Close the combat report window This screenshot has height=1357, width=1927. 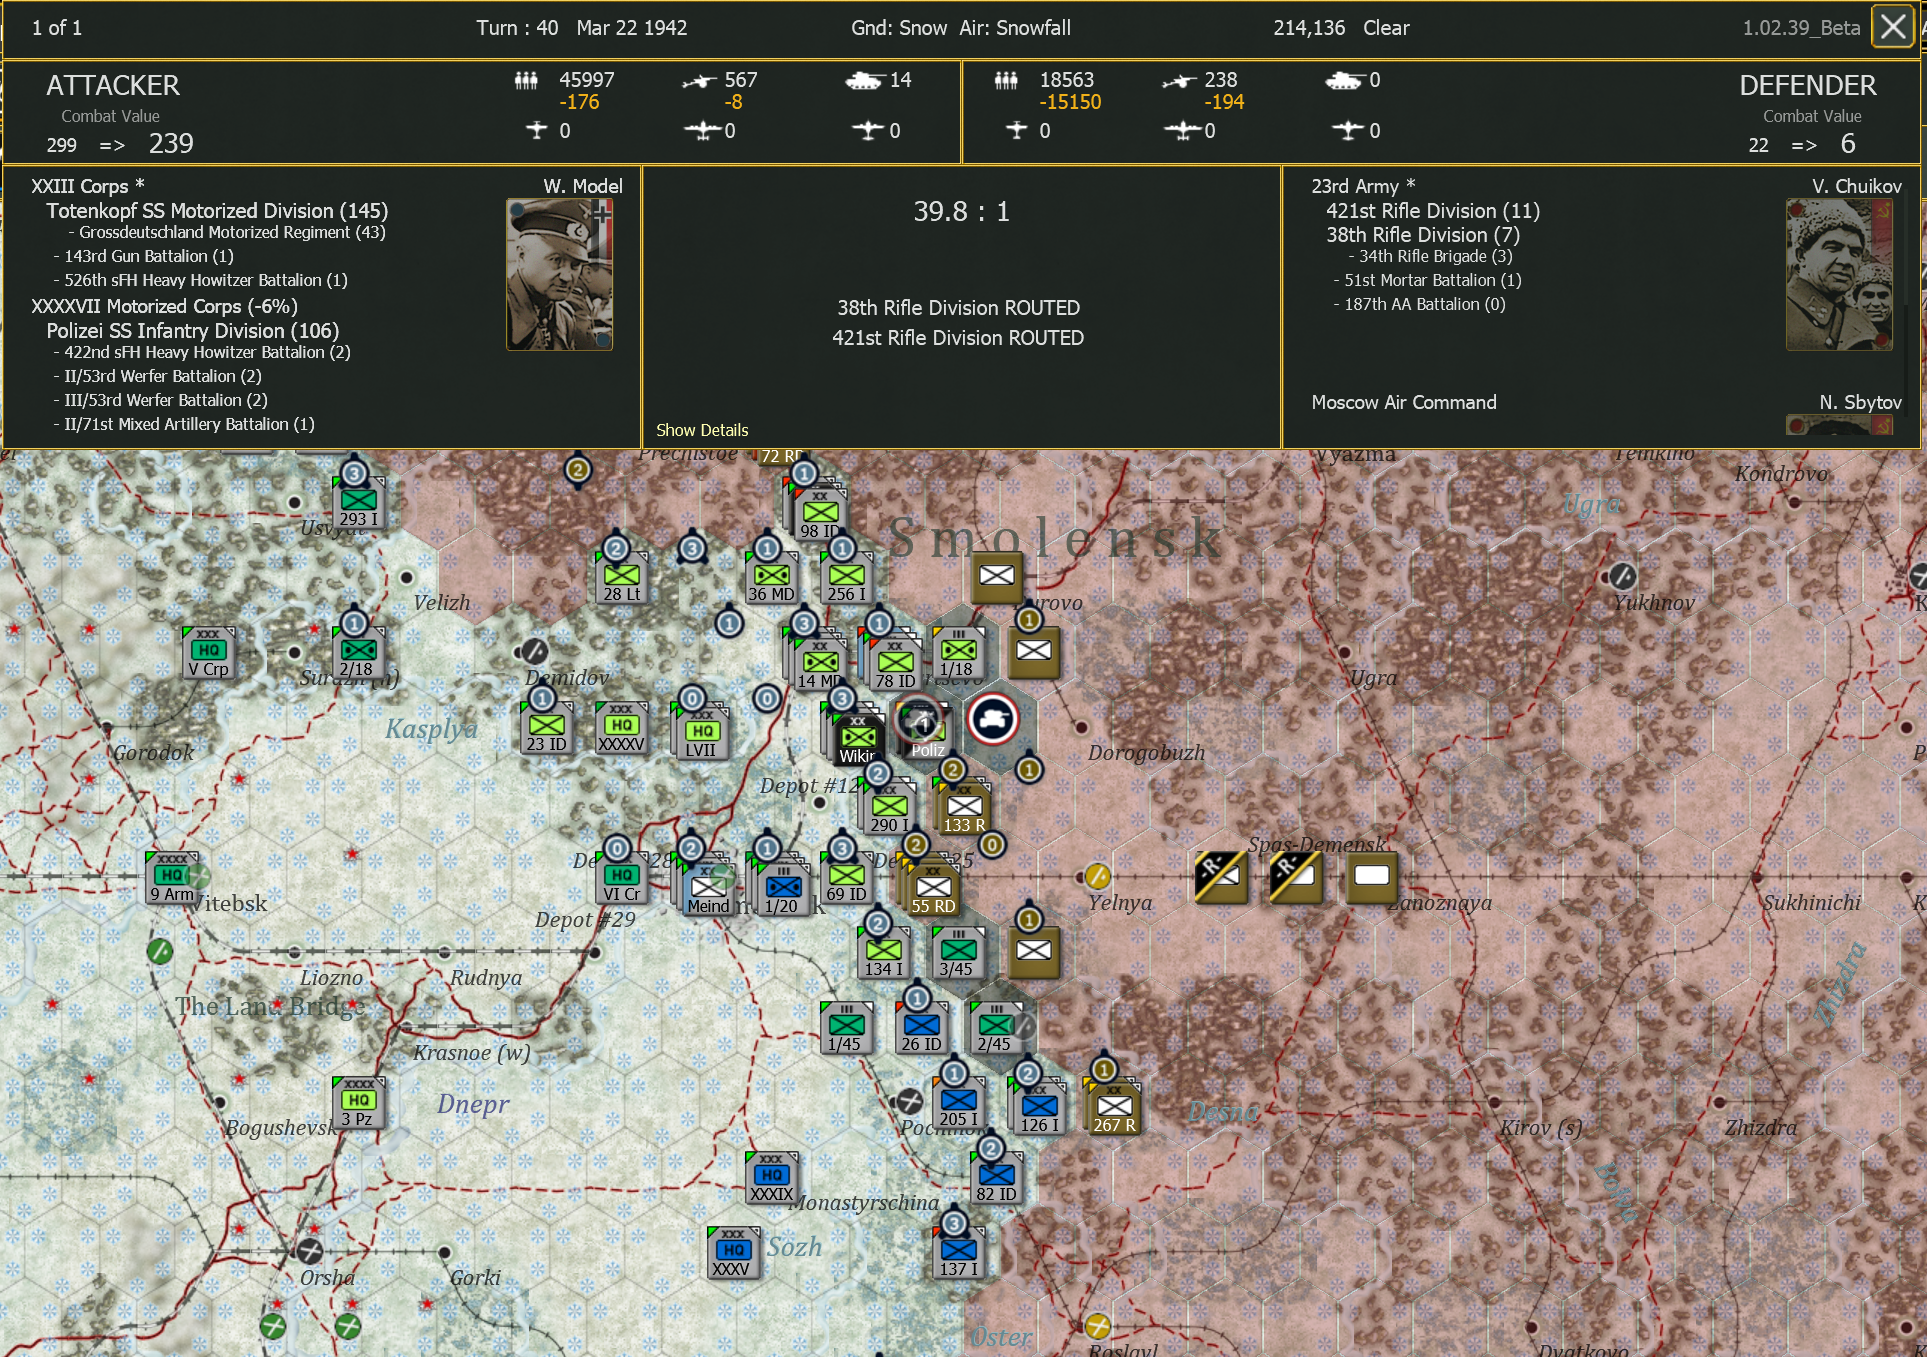pos(1892,27)
